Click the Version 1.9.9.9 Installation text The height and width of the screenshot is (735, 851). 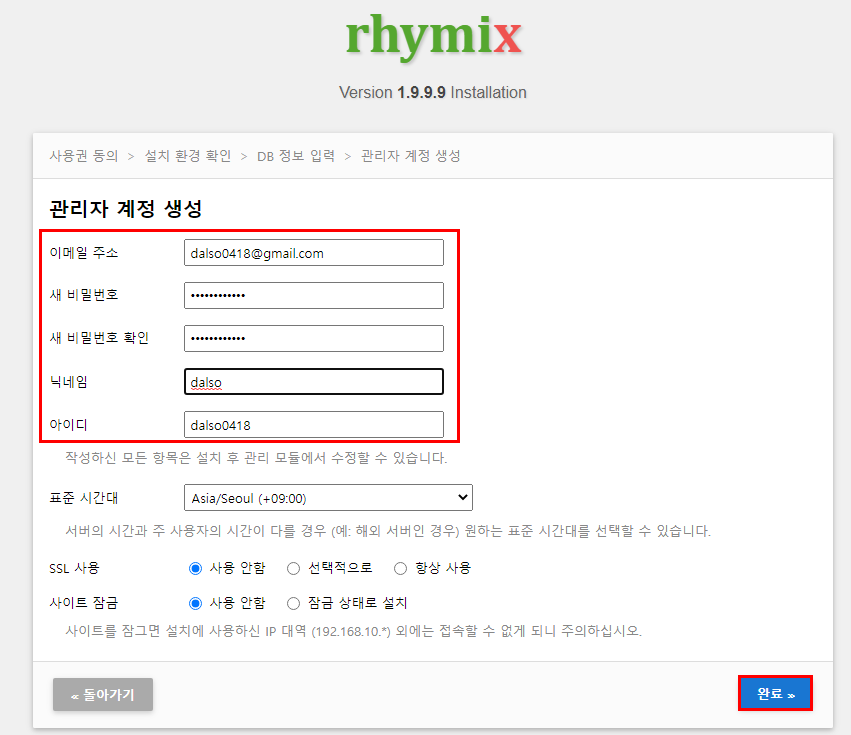point(433,92)
